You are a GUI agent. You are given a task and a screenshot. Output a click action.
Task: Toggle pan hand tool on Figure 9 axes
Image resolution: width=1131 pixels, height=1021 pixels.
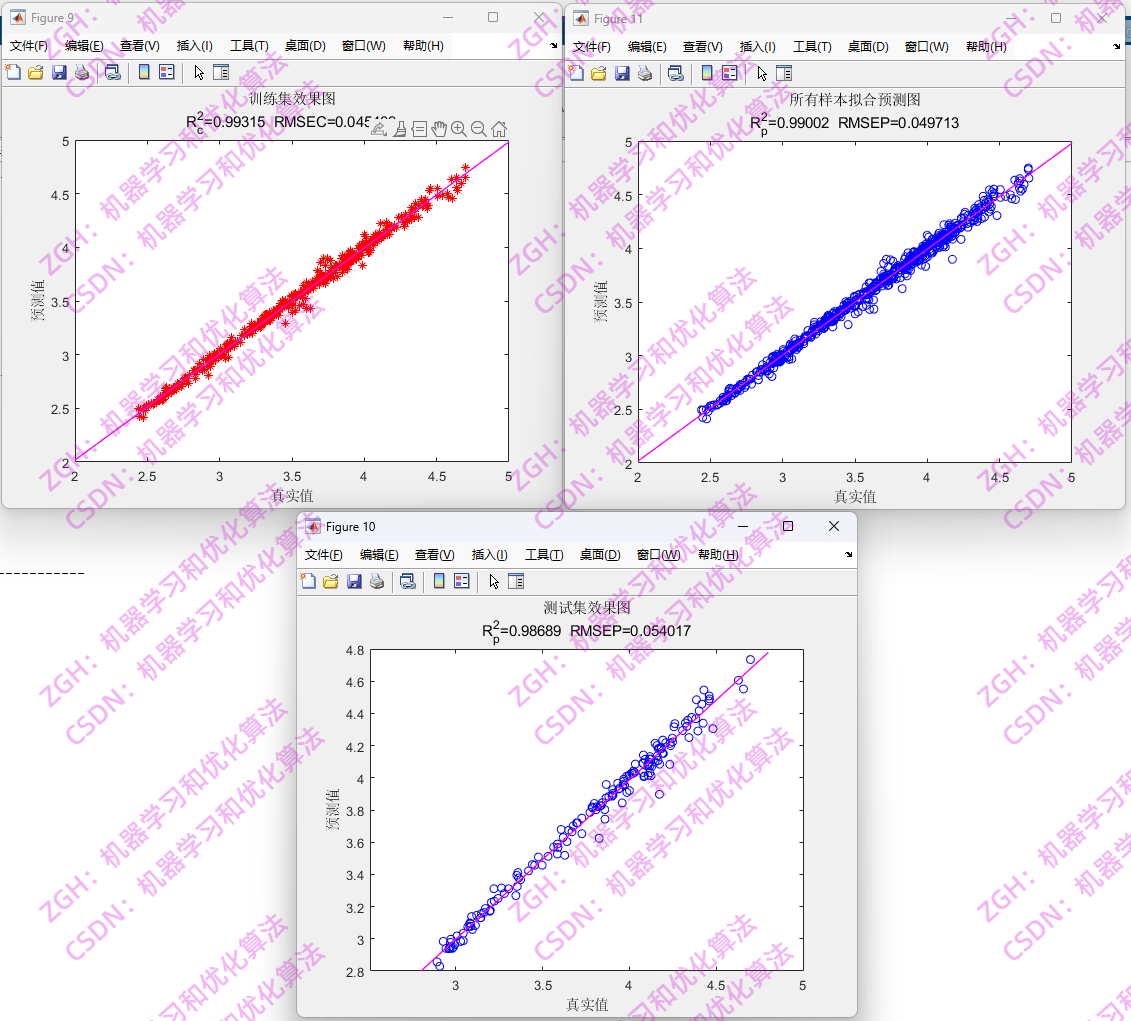pos(439,128)
